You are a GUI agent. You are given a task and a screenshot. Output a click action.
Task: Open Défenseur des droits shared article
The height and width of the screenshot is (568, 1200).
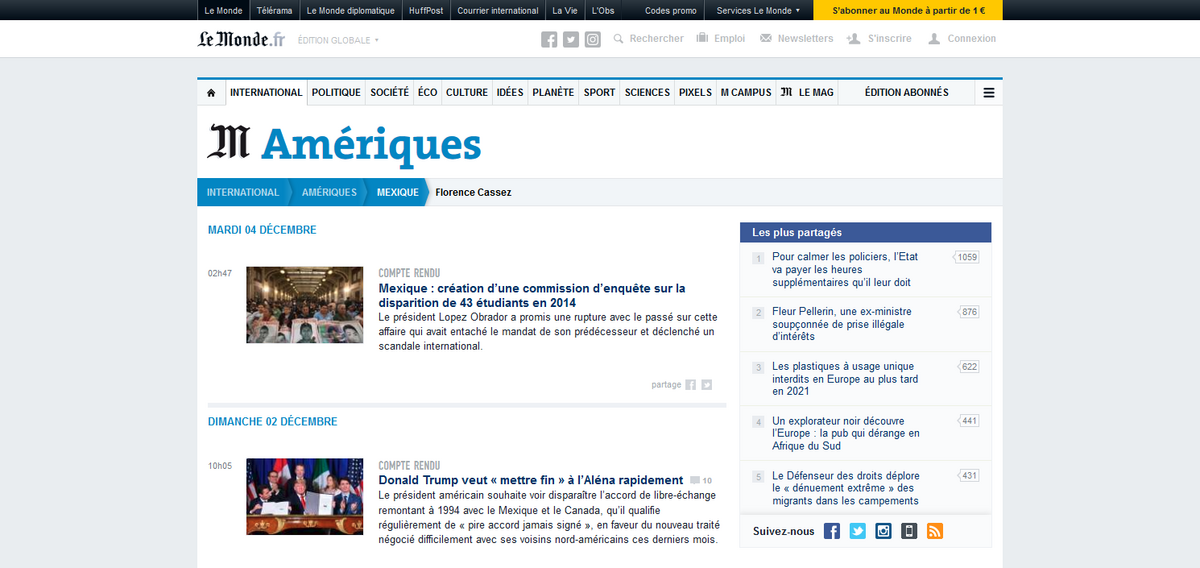[846, 488]
